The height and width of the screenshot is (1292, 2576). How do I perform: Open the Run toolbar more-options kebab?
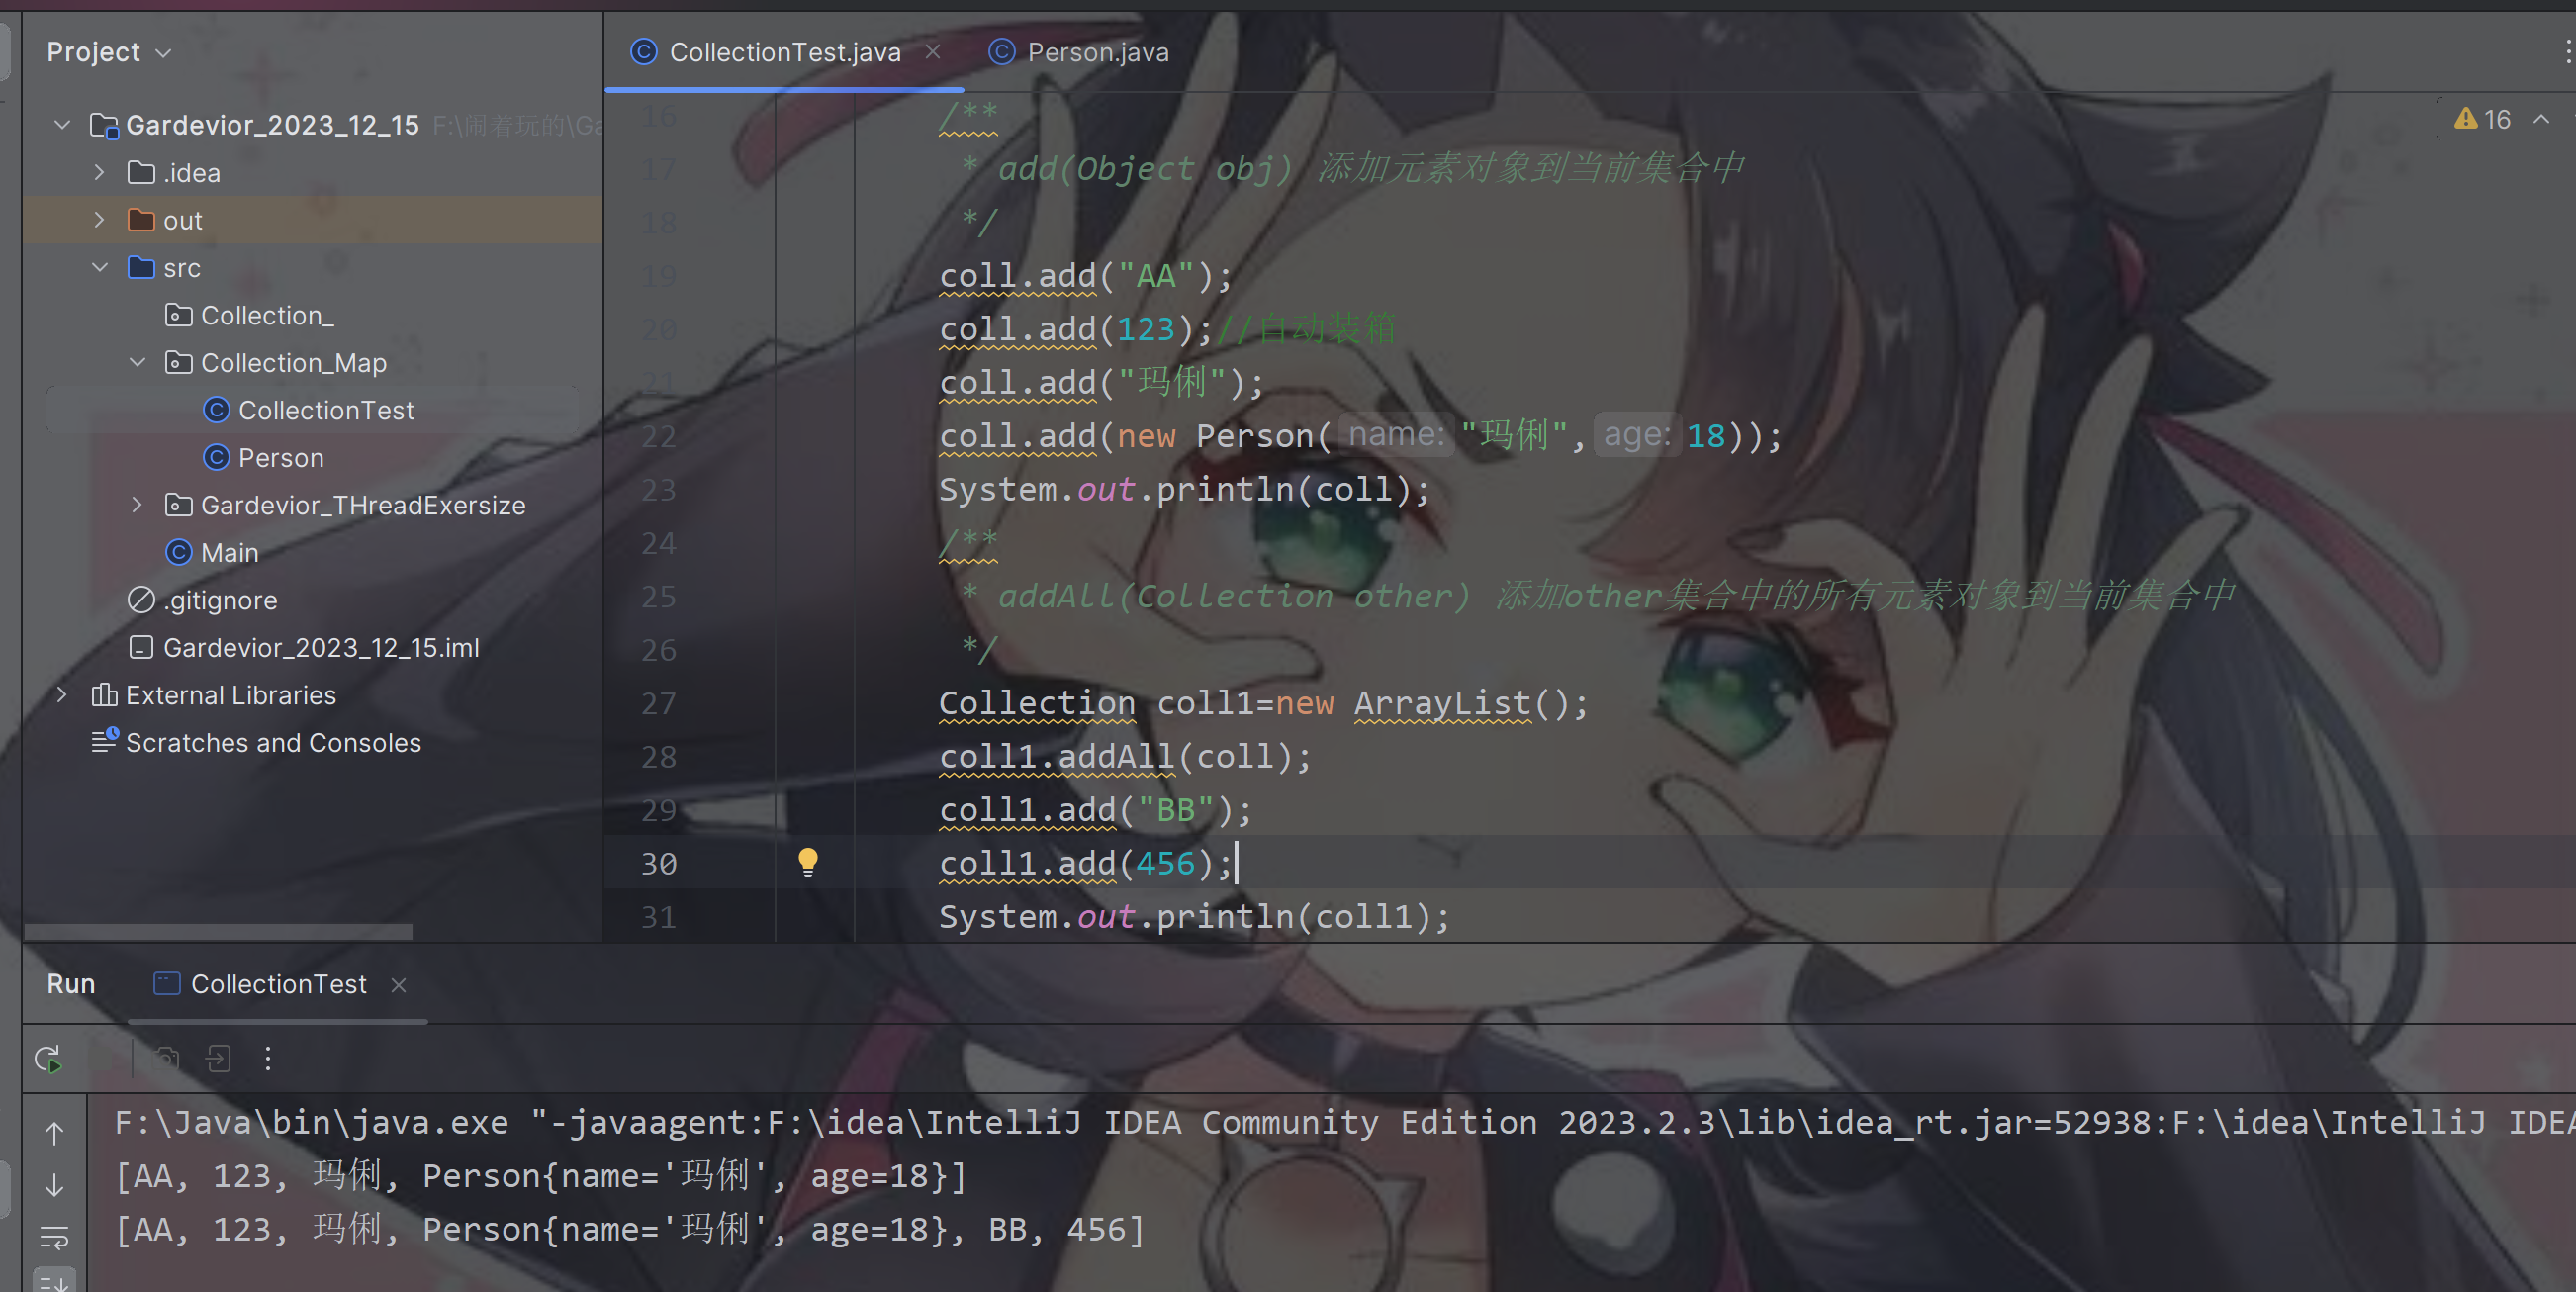click(268, 1059)
